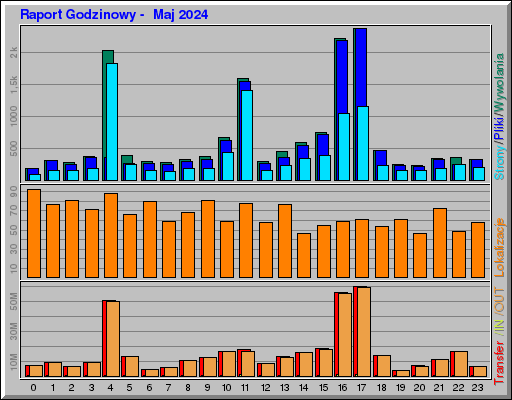Click the "70" y-axis label
The height and width of the screenshot is (400, 512).
coord(14,210)
